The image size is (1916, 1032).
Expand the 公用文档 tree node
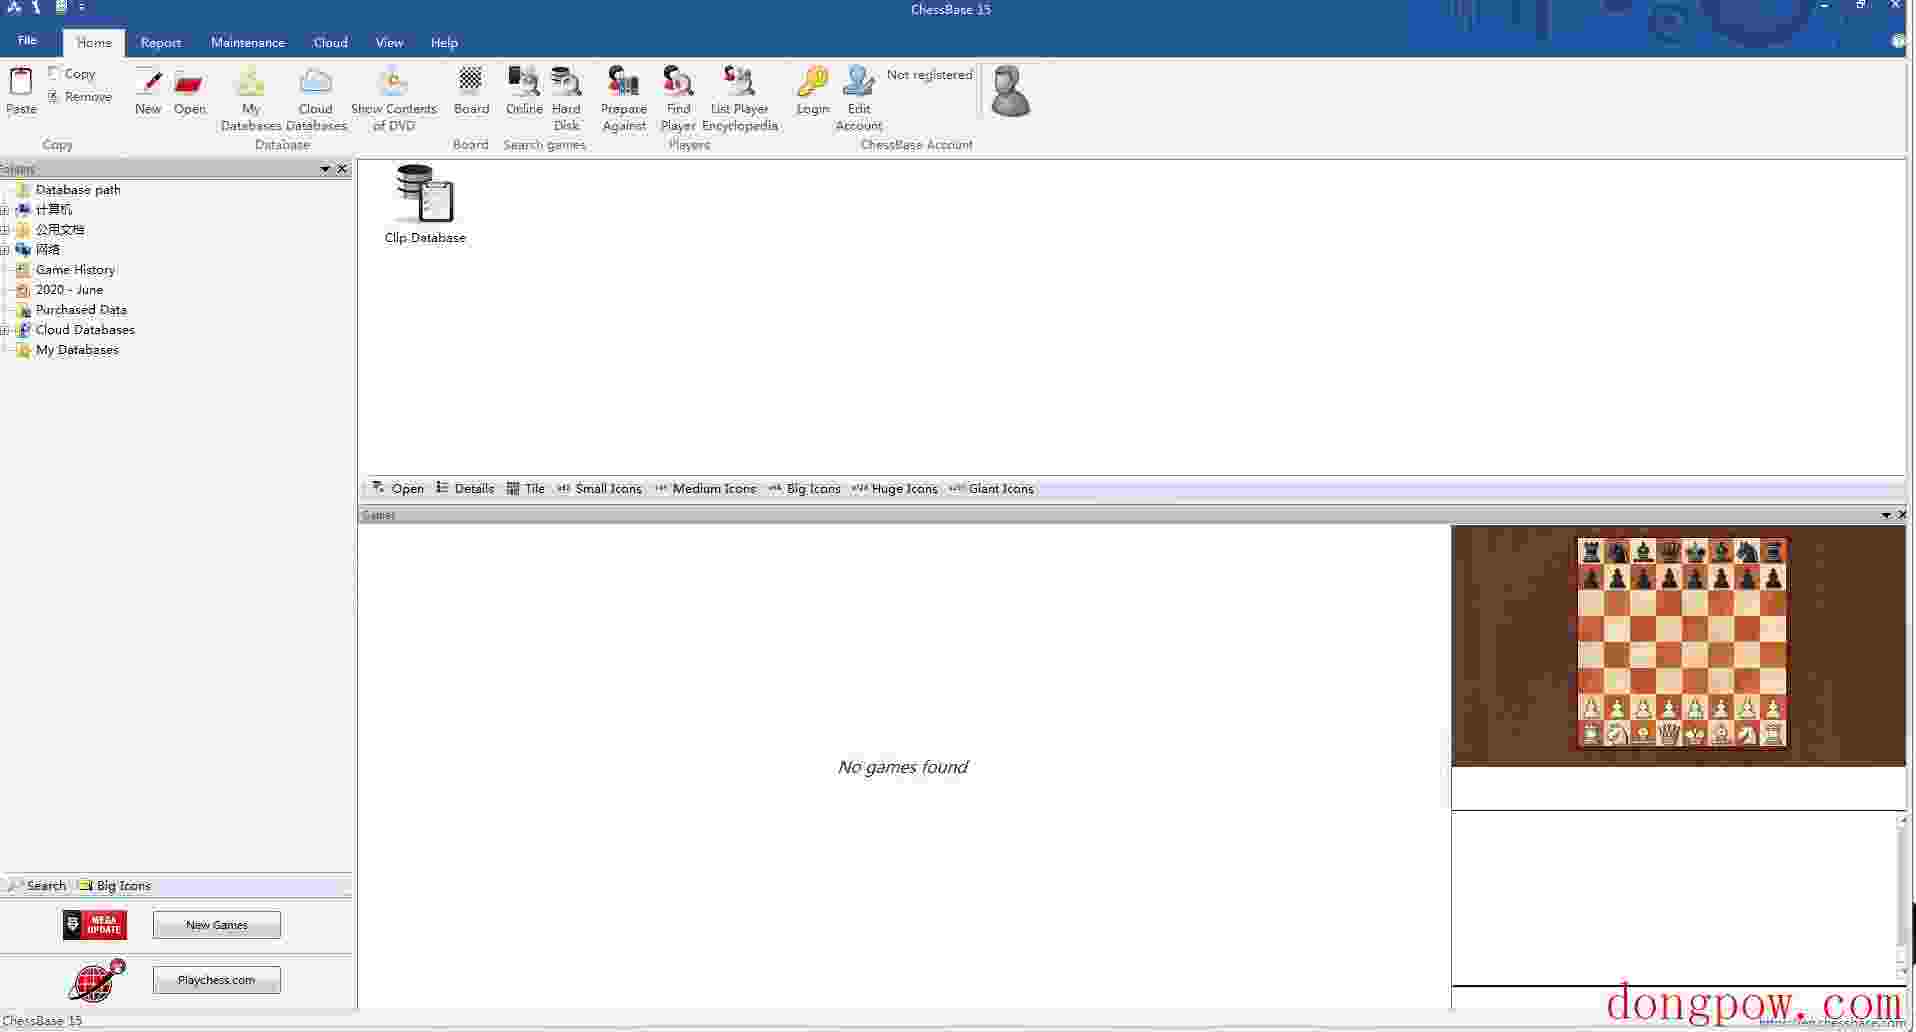[5, 230]
